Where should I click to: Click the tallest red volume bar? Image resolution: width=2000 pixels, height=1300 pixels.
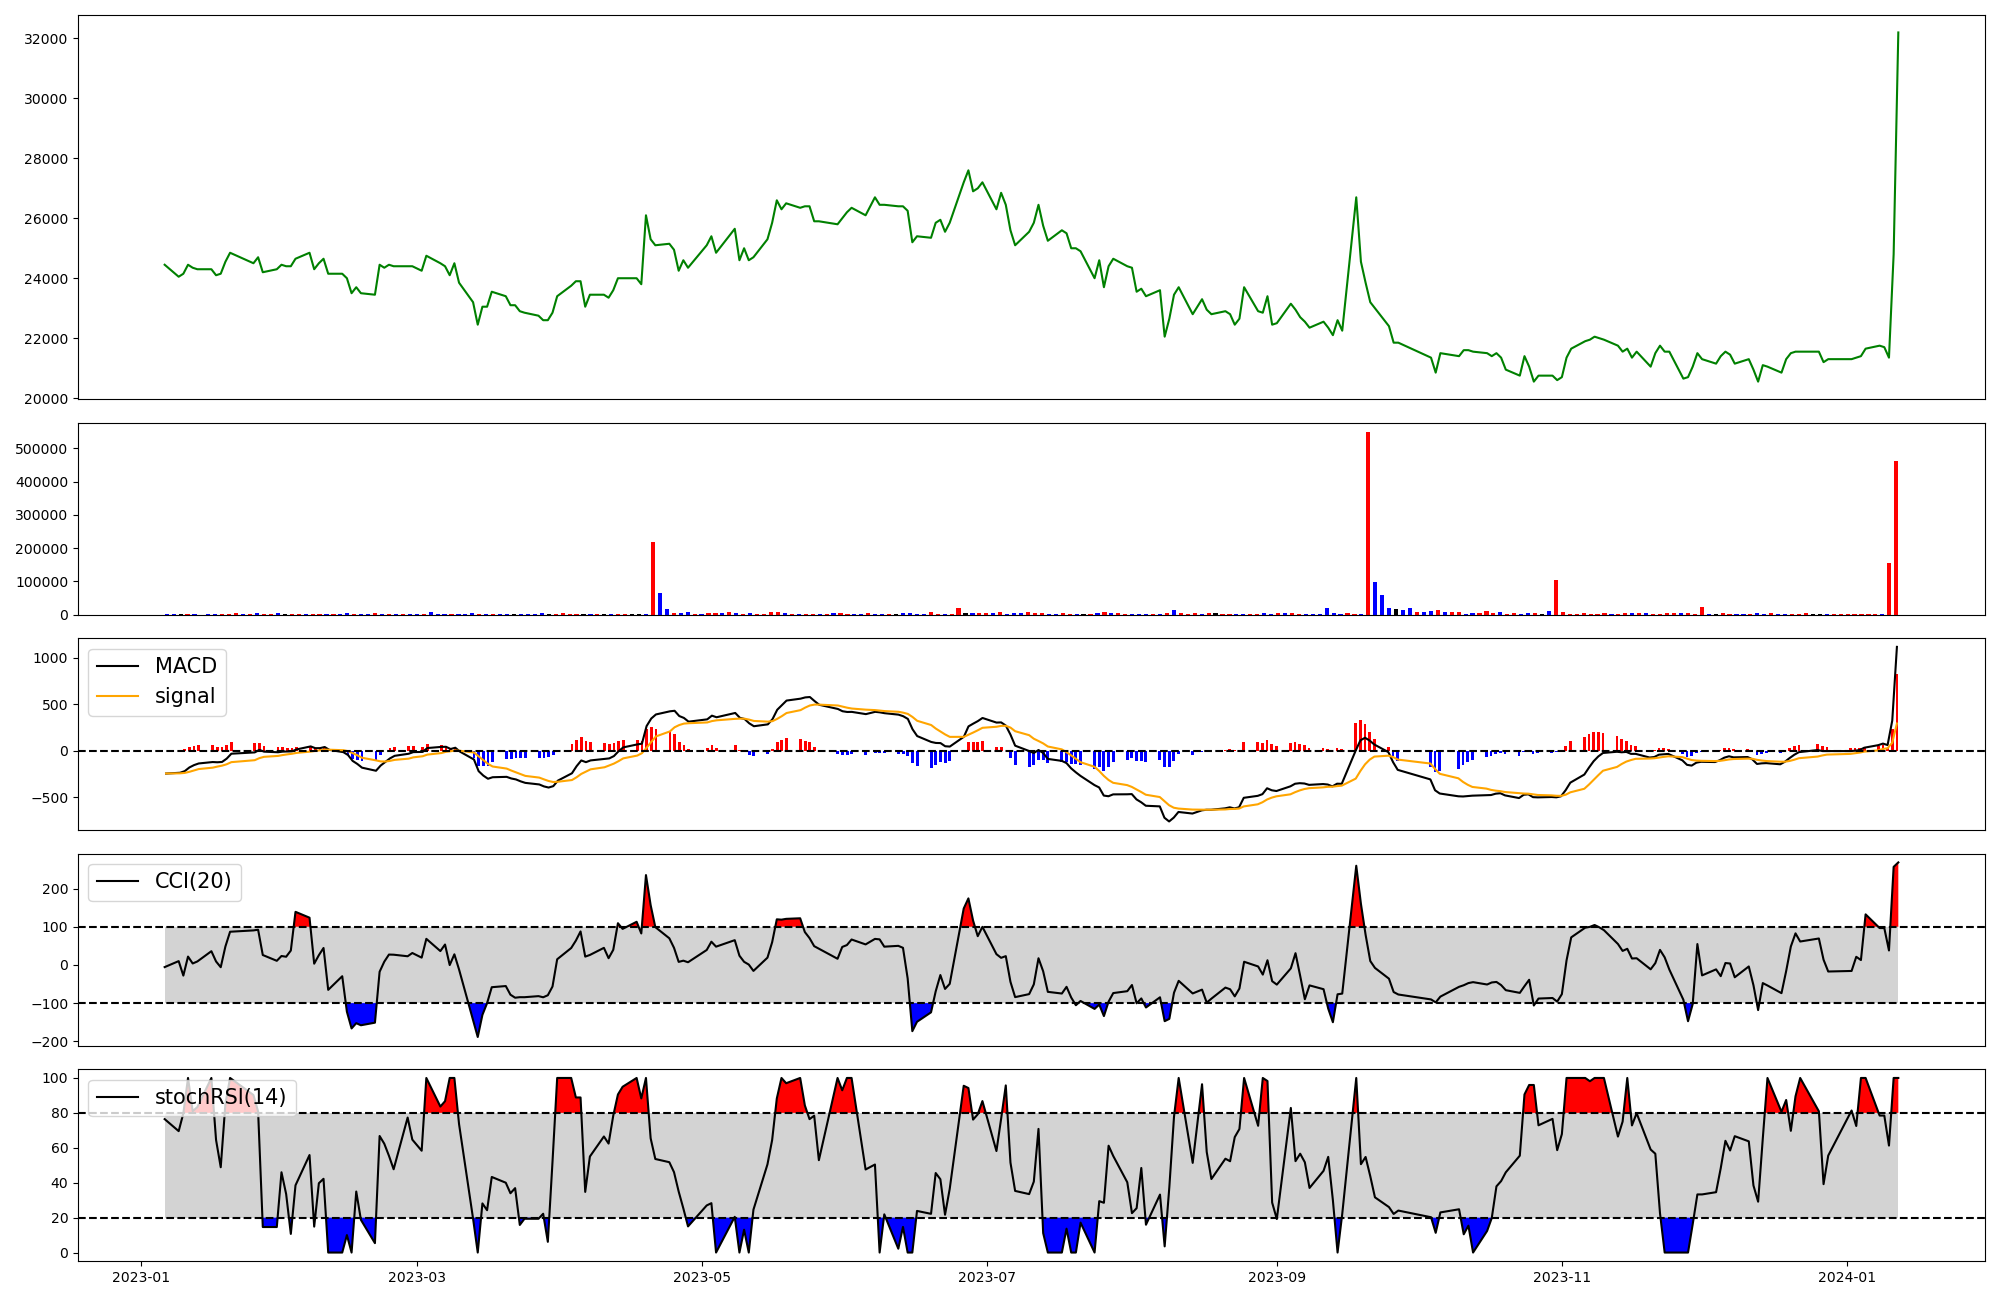pos(1368,524)
